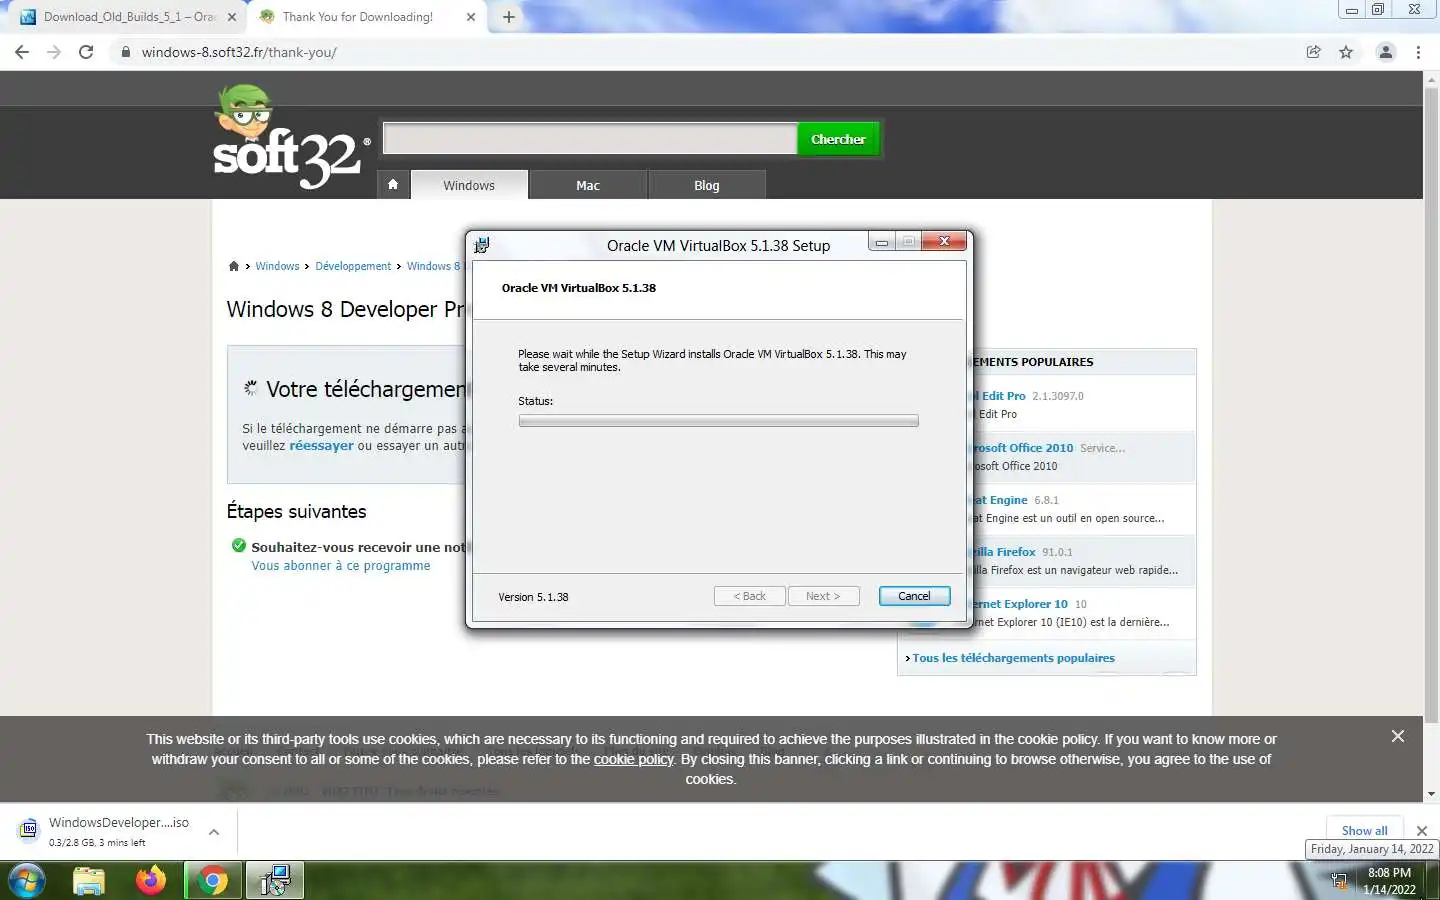Open the Firefox 91.0.1 link

(1006, 552)
